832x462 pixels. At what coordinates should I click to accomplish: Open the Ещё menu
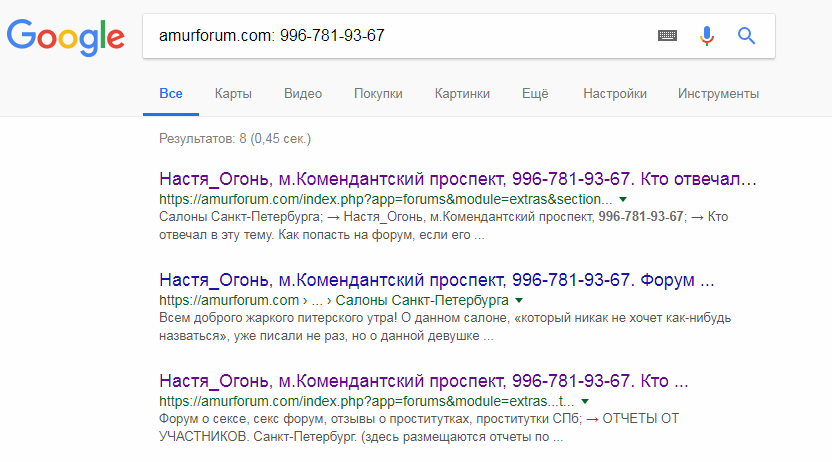click(535, 94)
